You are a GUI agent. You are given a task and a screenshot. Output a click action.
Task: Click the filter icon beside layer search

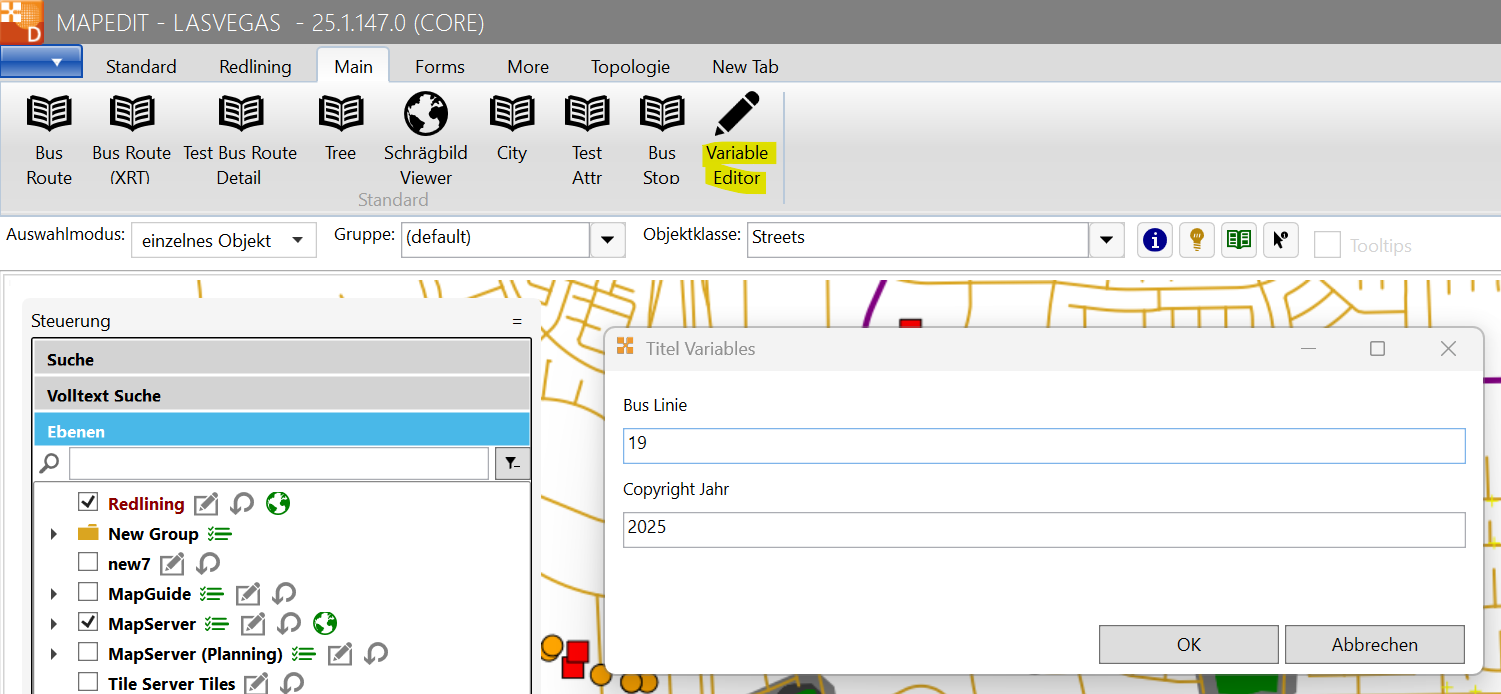(x=512, y=463)
